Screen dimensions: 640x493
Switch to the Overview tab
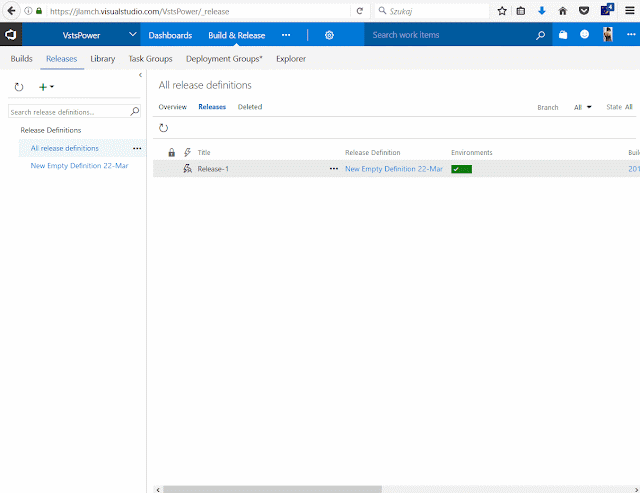coord(173,107)
